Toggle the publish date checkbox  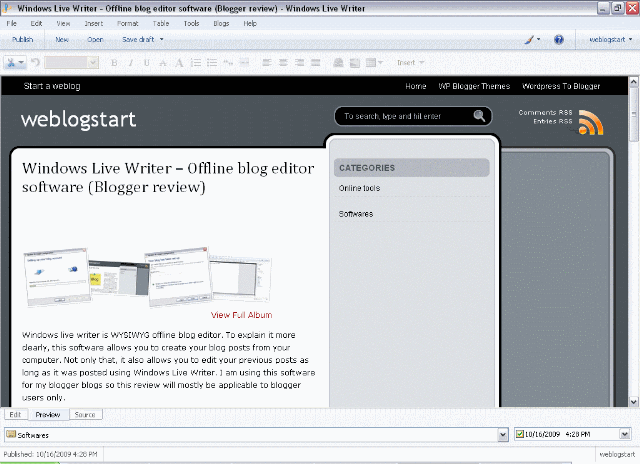[520, 434]
